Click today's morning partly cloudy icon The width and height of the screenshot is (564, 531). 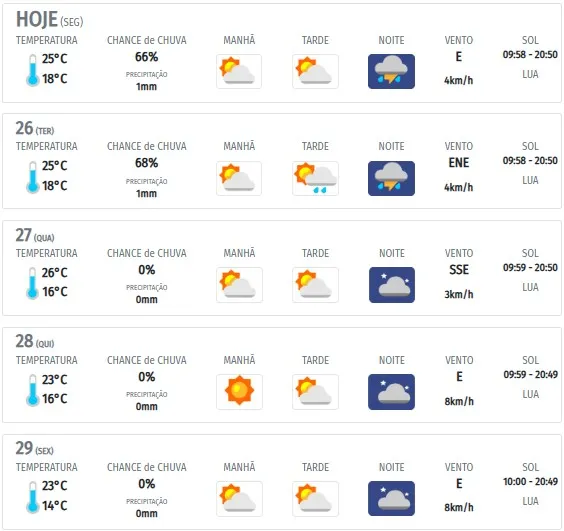click(239, 71)
